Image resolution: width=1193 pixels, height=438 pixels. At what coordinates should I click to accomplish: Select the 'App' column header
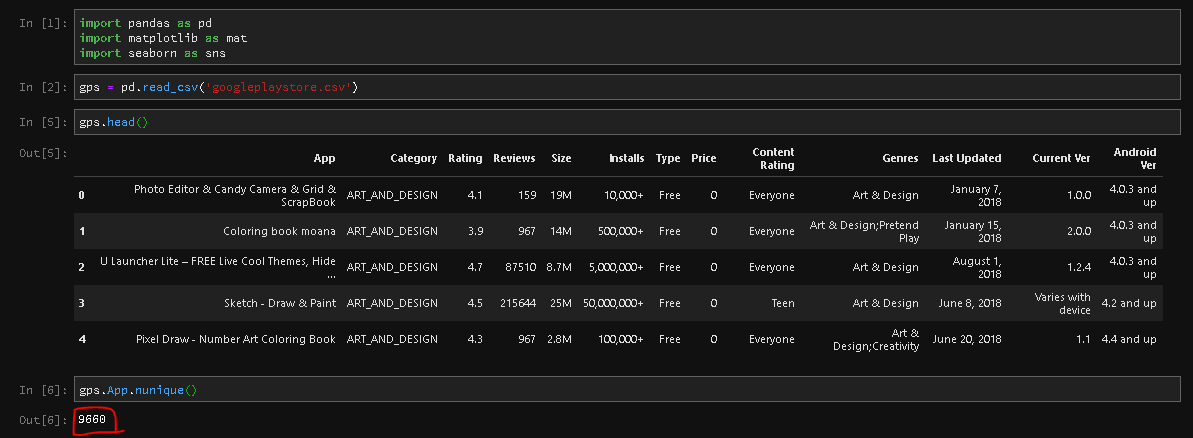pos(324,158)
